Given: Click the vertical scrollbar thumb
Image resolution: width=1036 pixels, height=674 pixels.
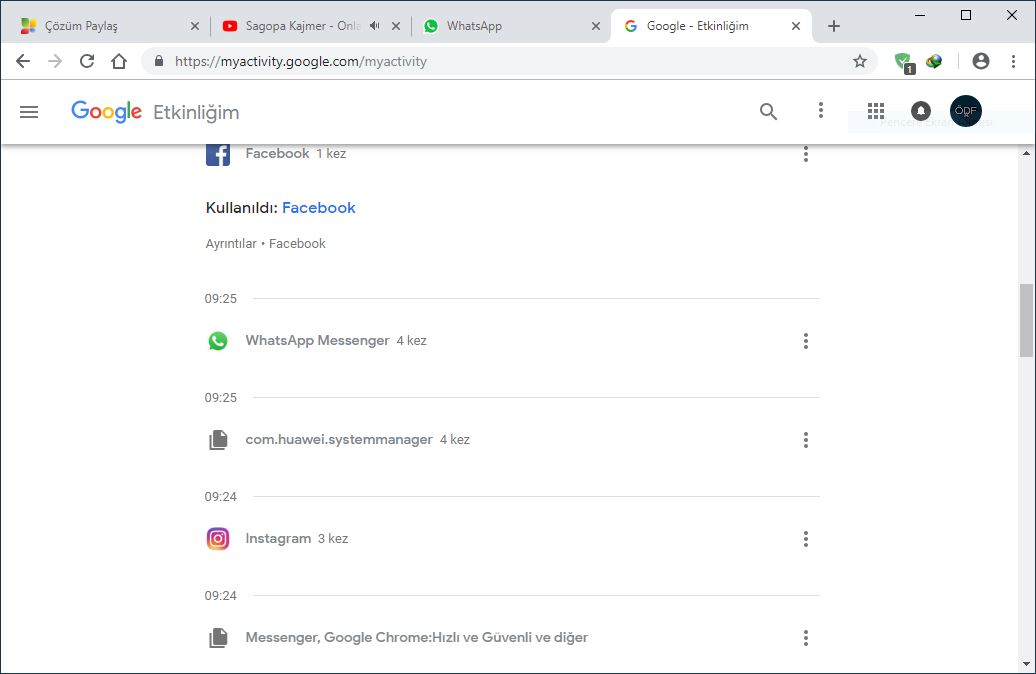Looking at the screenshot, I should click(x=1025, y=320).
